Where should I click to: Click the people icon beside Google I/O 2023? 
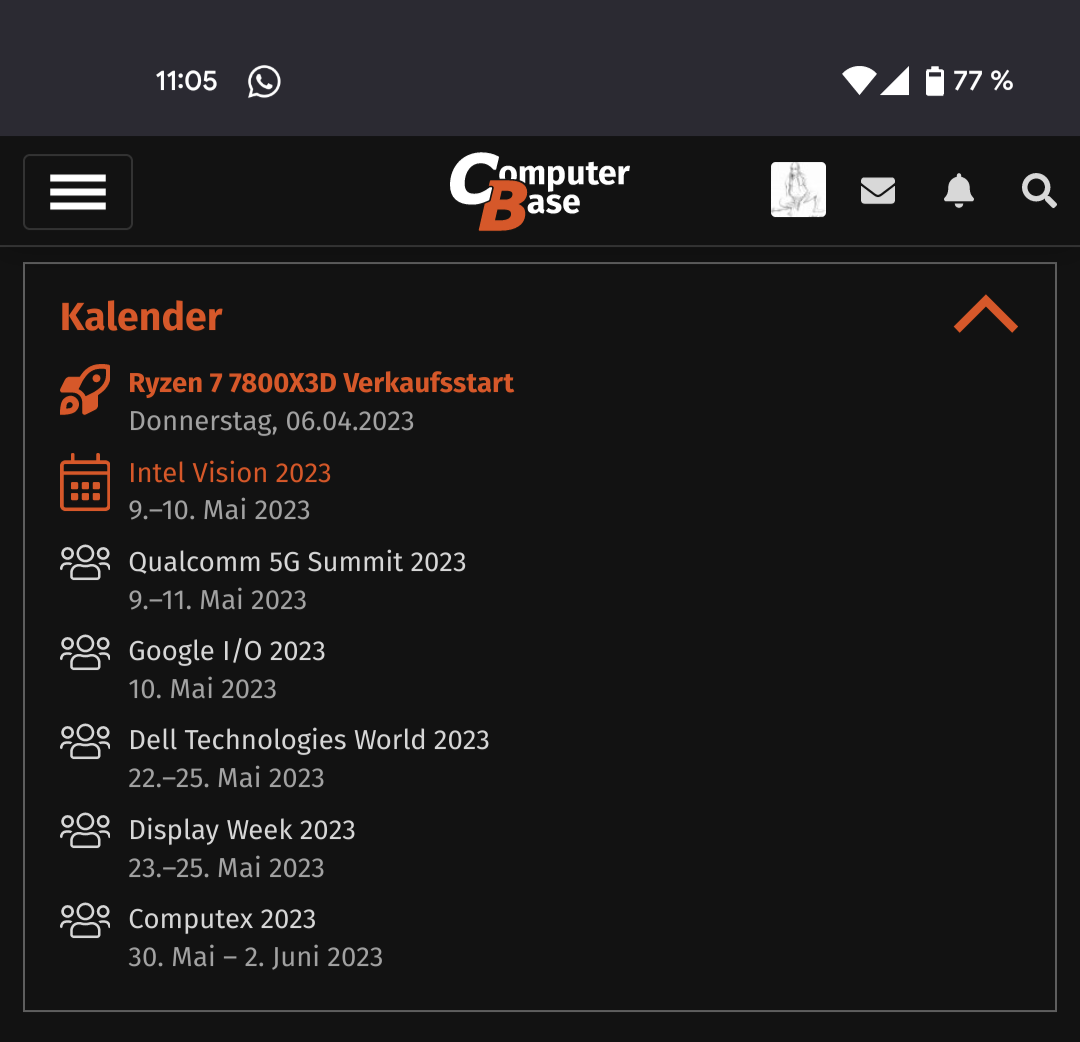[85, 651]
